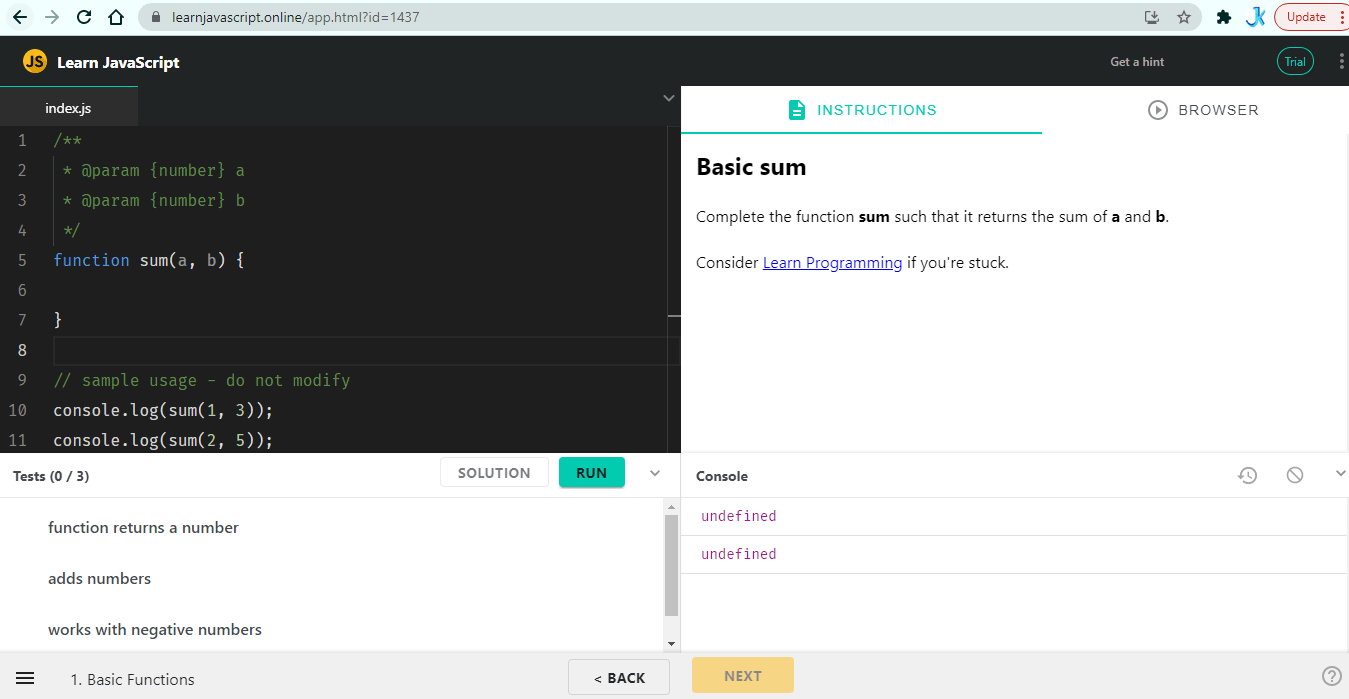
Task: Restore console history
Action: [x=1247, y=475]
